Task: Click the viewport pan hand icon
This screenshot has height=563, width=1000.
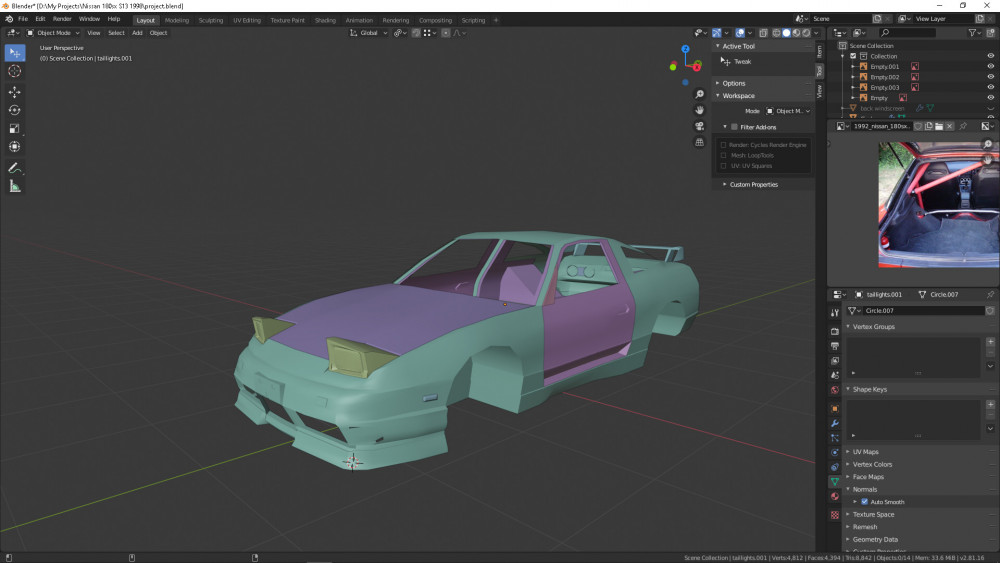Action: click(700, 110)
